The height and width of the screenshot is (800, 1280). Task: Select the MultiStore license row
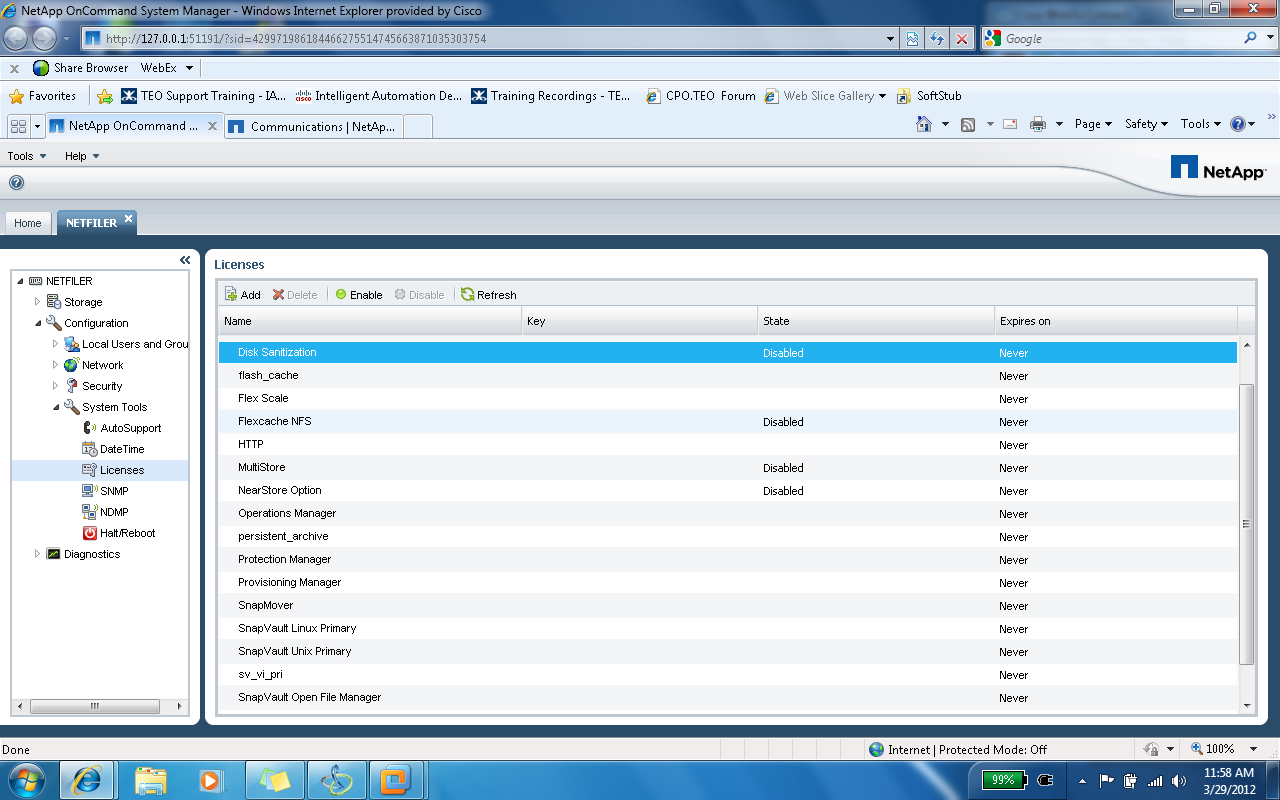click(728, 468)
